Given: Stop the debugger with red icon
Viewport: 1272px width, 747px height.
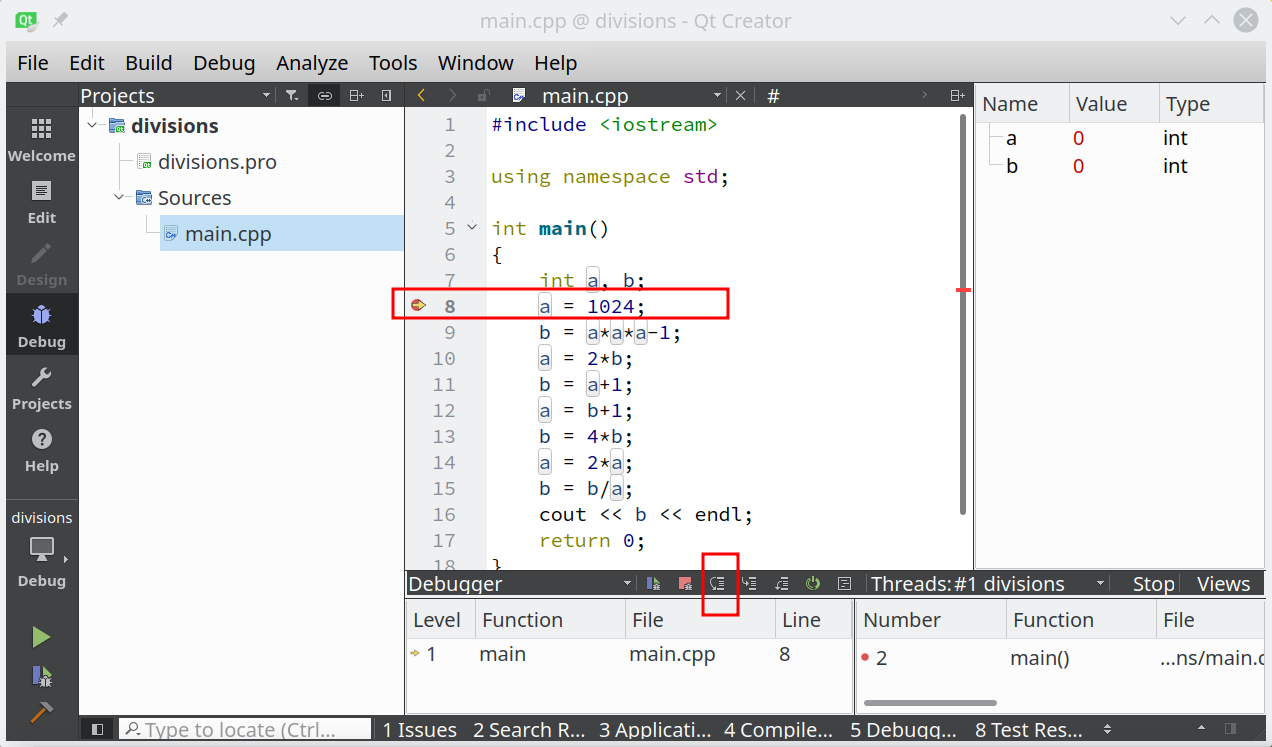Looking at the screenshot, I should [685, 583].
